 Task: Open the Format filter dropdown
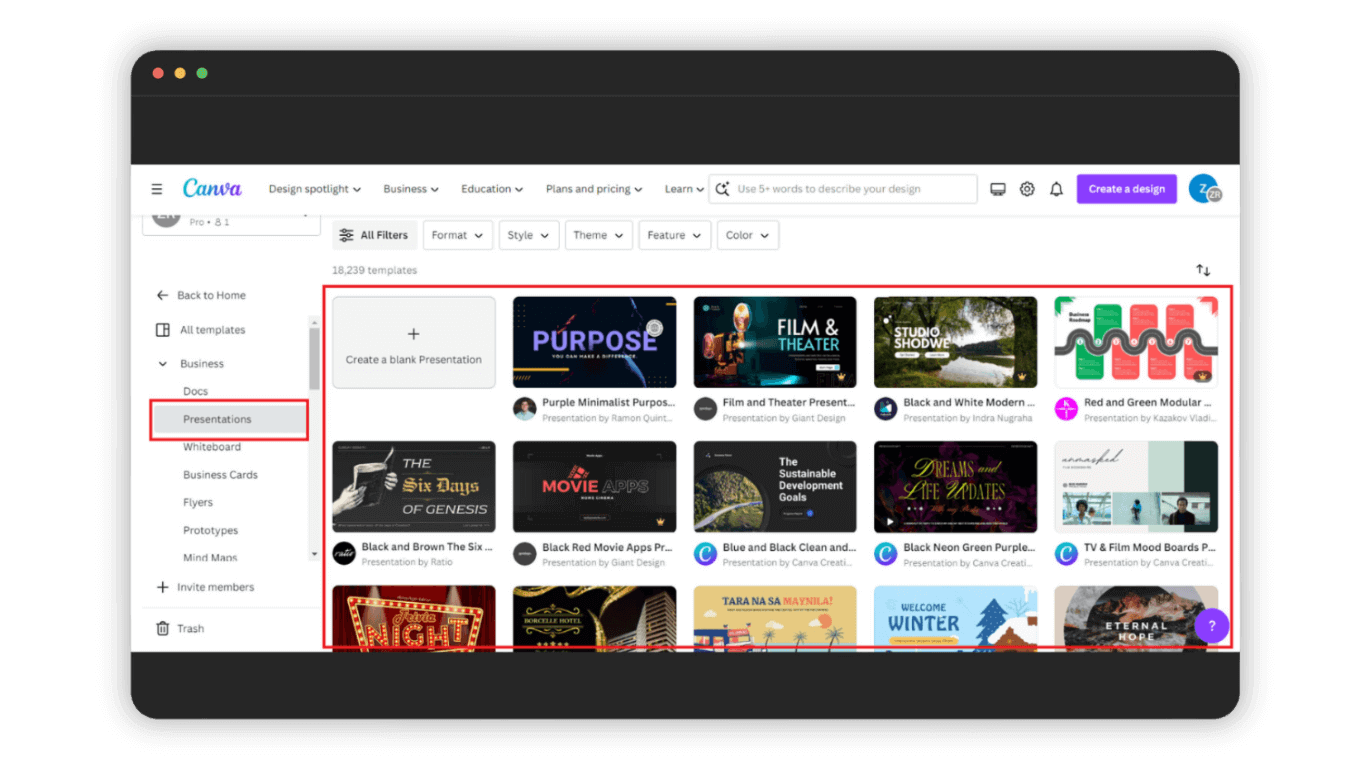pos(457,235)
